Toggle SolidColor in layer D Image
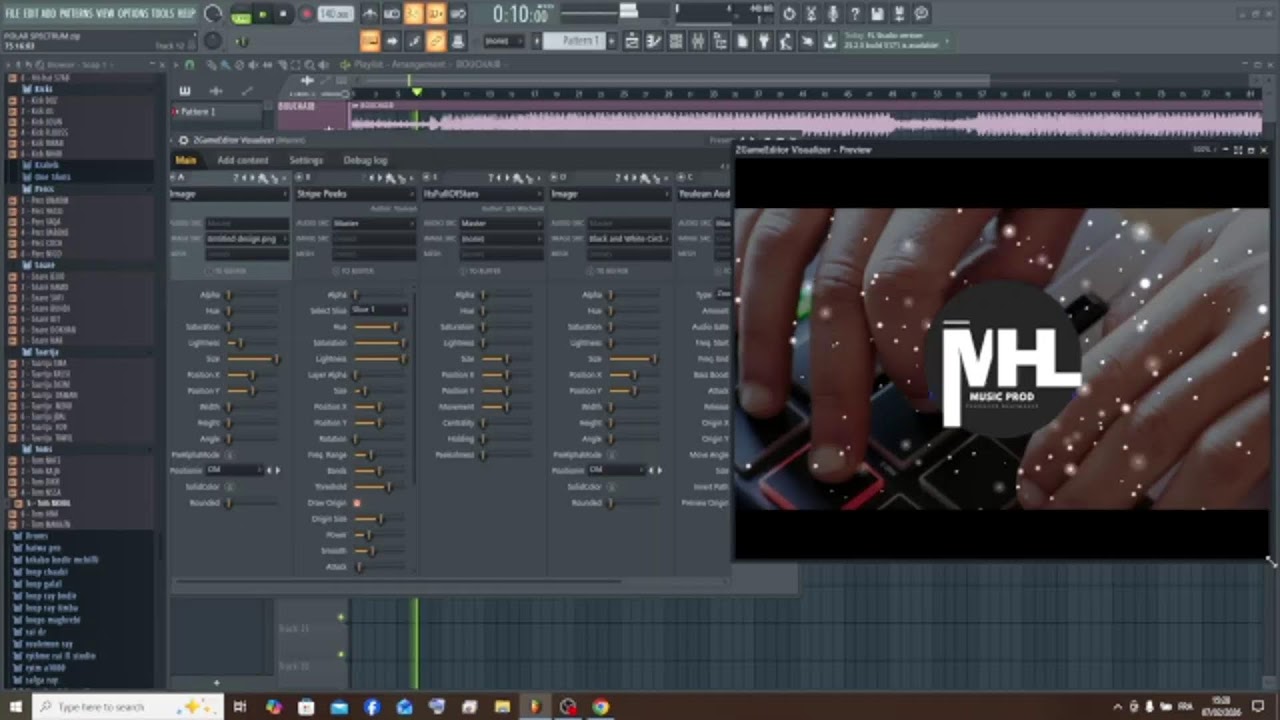Image resolution: width=1280 pixels, height=720 pixels. [610, 487]
